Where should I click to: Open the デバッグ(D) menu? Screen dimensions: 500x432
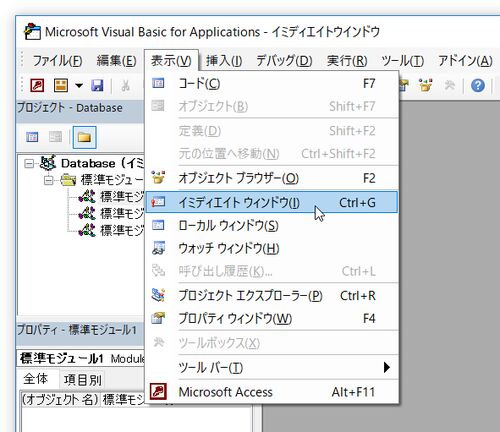coord(284,61)
